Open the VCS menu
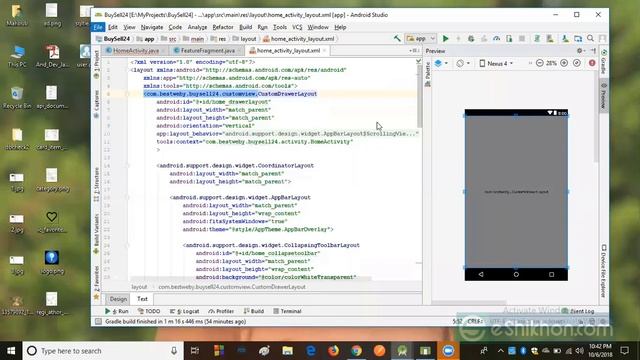This screenshot has height=360, width=640. [297, 27]
